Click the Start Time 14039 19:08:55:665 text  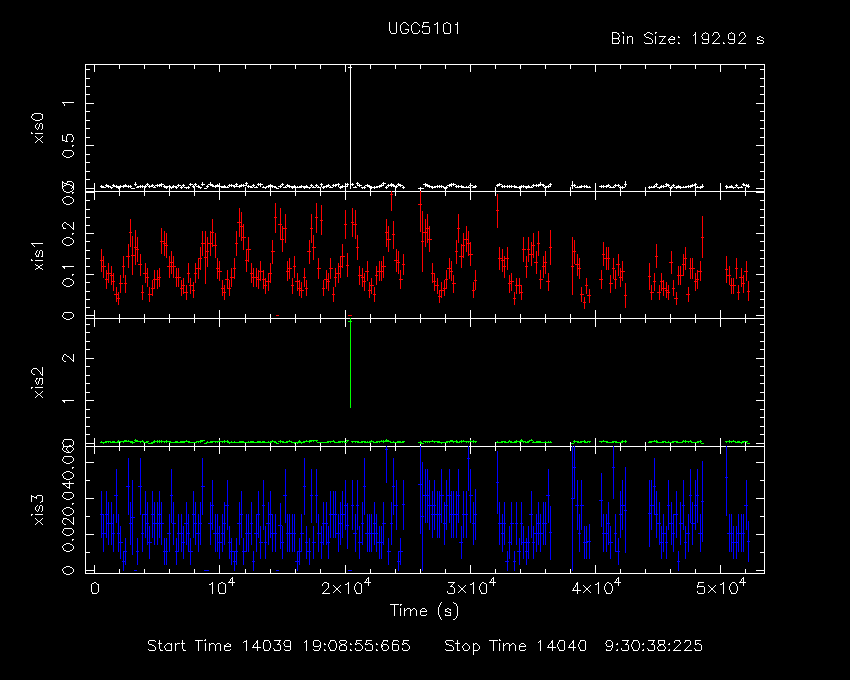pyautogui.click(x=279, y=646)
